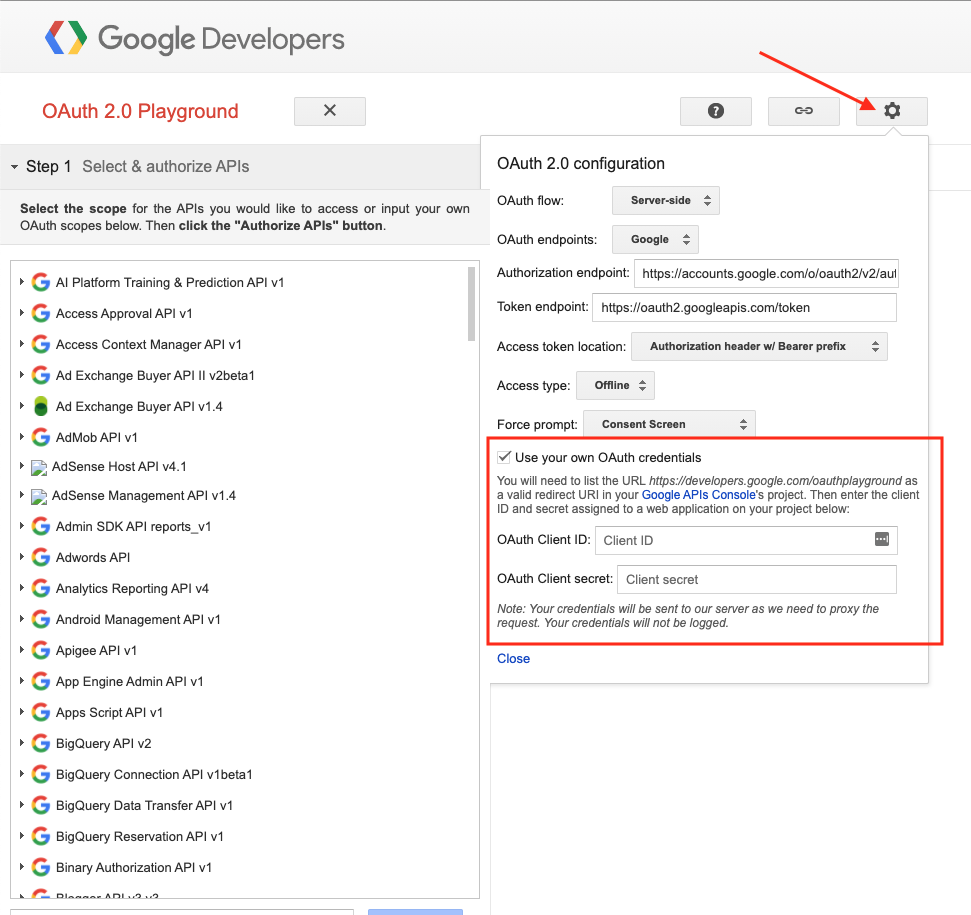Click Google icon for Analytics Reporting API v4

pyautogui.click(x=41, y=588)
